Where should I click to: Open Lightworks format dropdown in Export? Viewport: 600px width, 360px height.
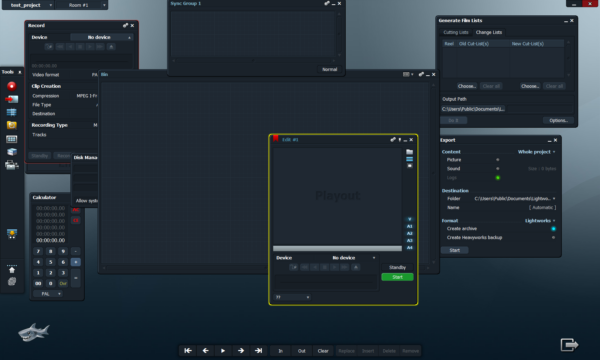[x=540, y=221]
